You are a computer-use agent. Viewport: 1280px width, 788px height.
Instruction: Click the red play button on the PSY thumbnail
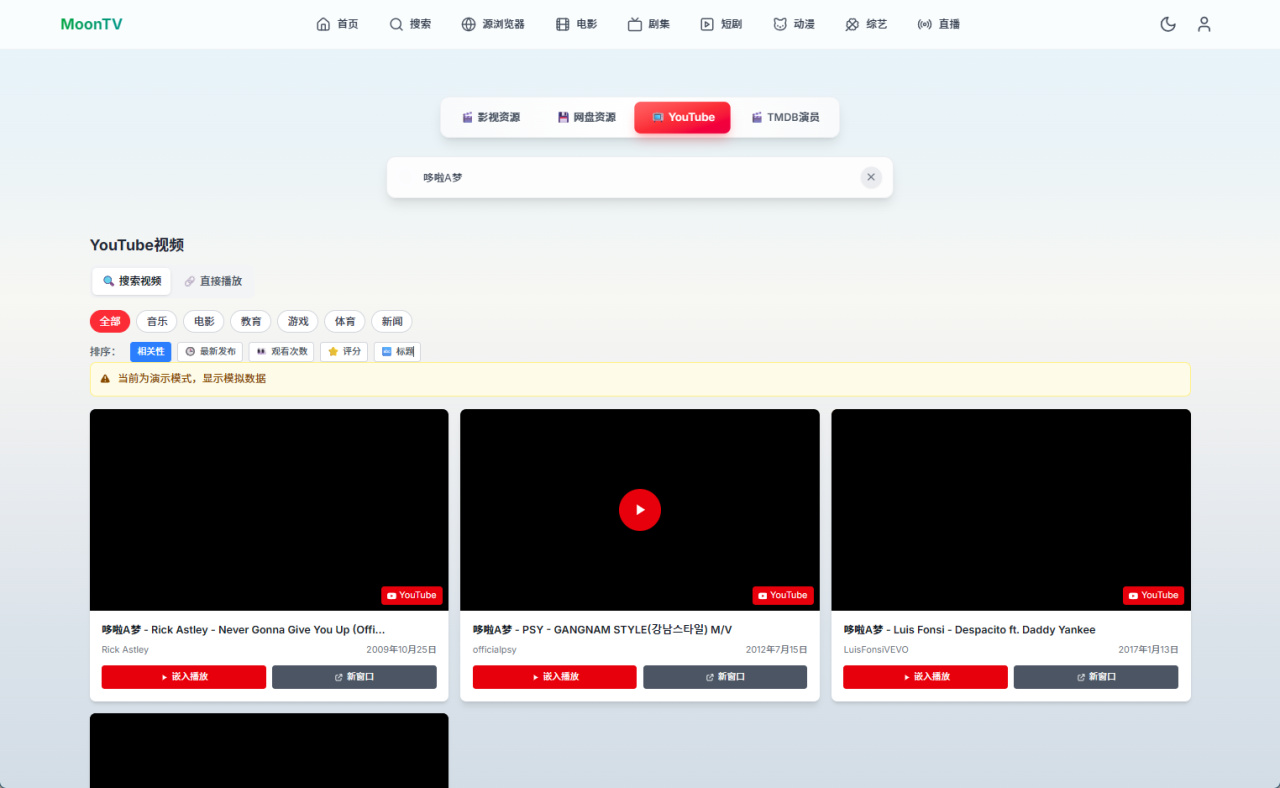pos(640,510)
